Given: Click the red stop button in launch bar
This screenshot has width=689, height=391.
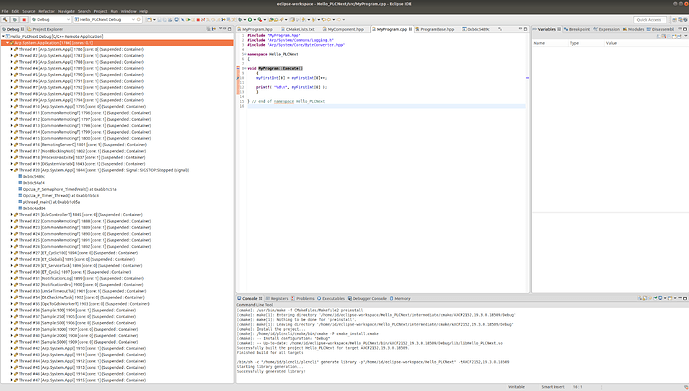Looking at the screenshot, I should (24, 19).
